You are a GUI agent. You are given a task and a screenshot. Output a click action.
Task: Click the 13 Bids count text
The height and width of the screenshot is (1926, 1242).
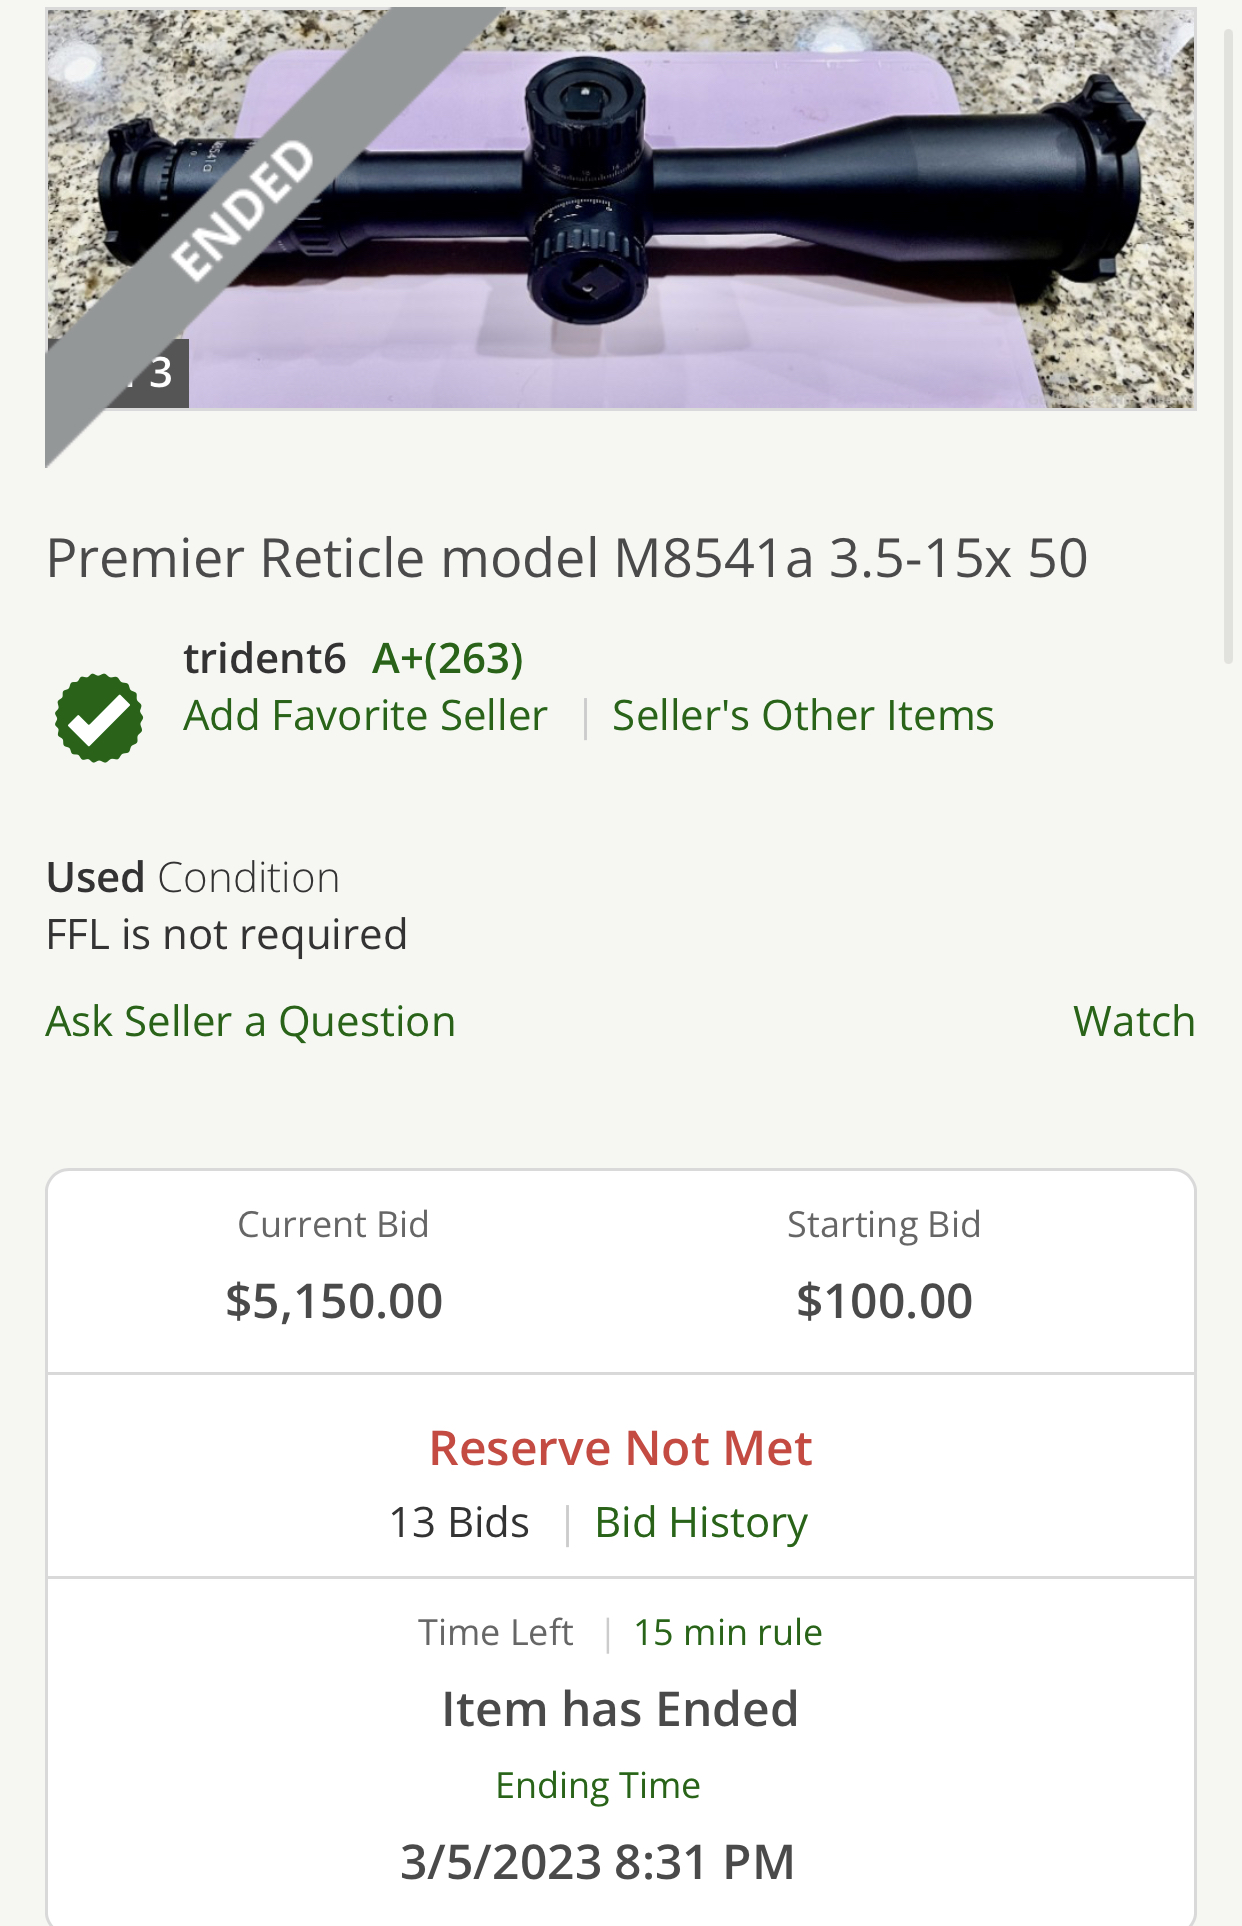458,1523
